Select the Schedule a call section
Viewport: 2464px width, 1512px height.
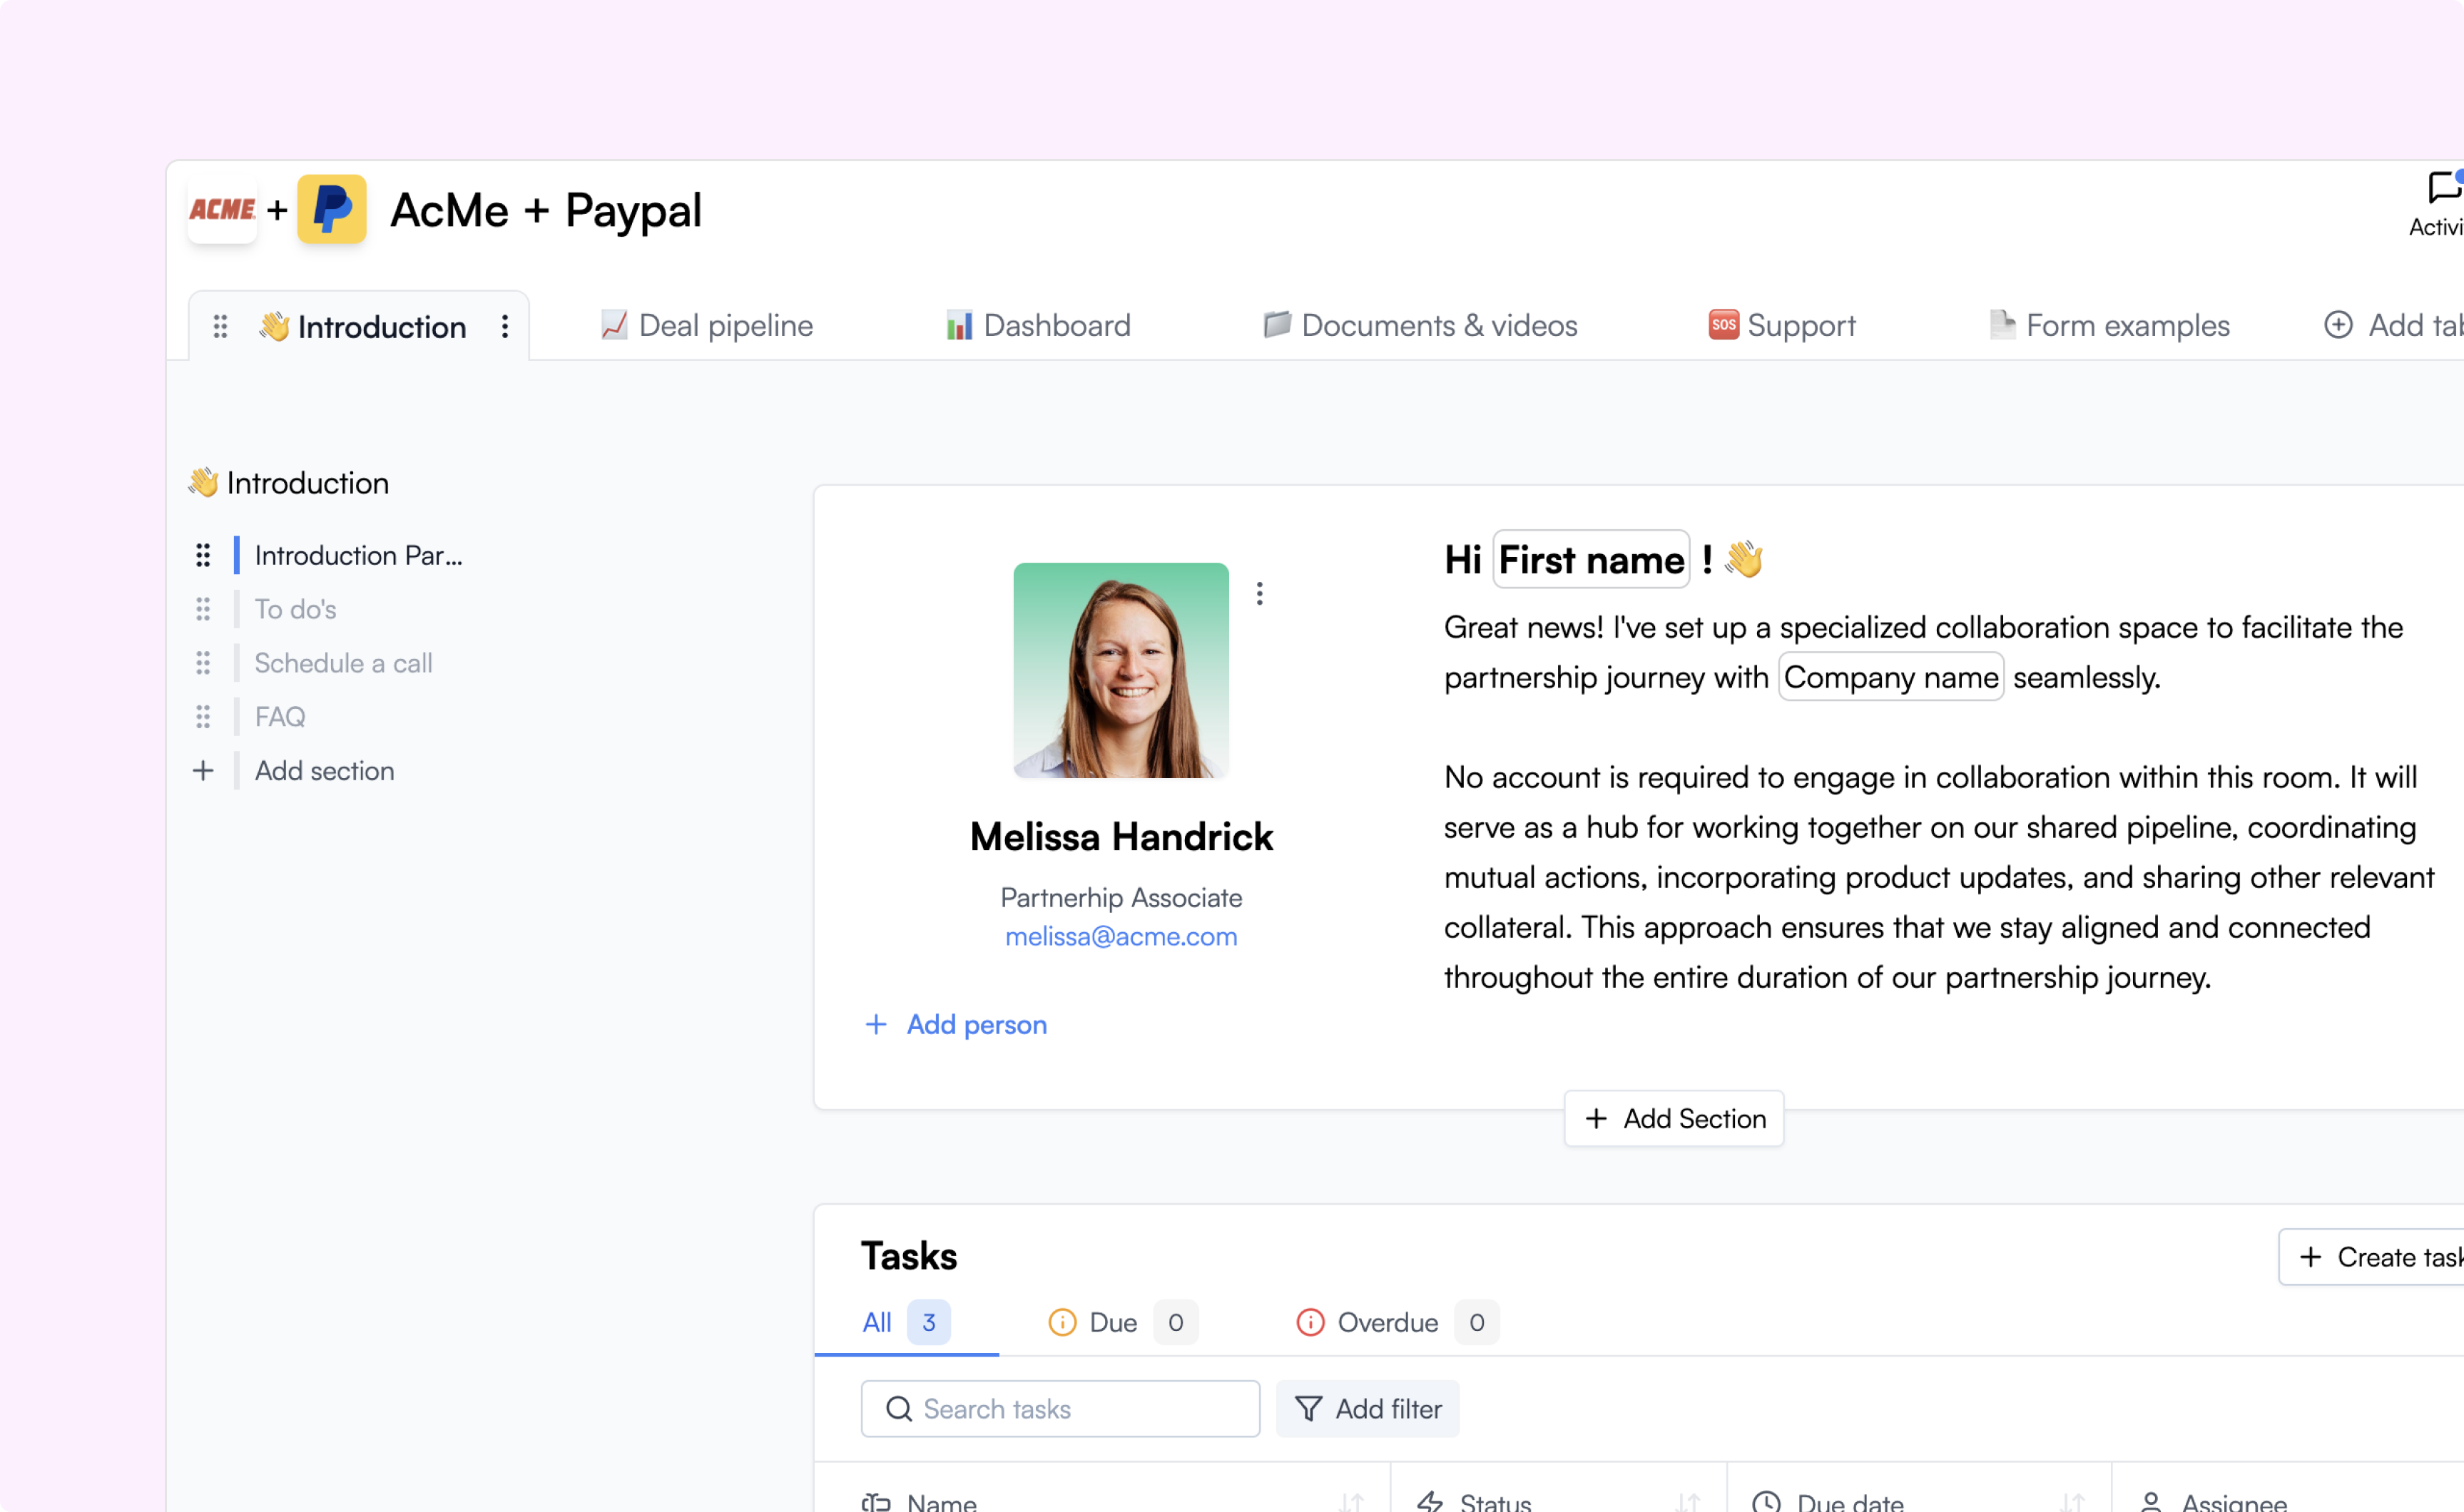tap(343, 663)
